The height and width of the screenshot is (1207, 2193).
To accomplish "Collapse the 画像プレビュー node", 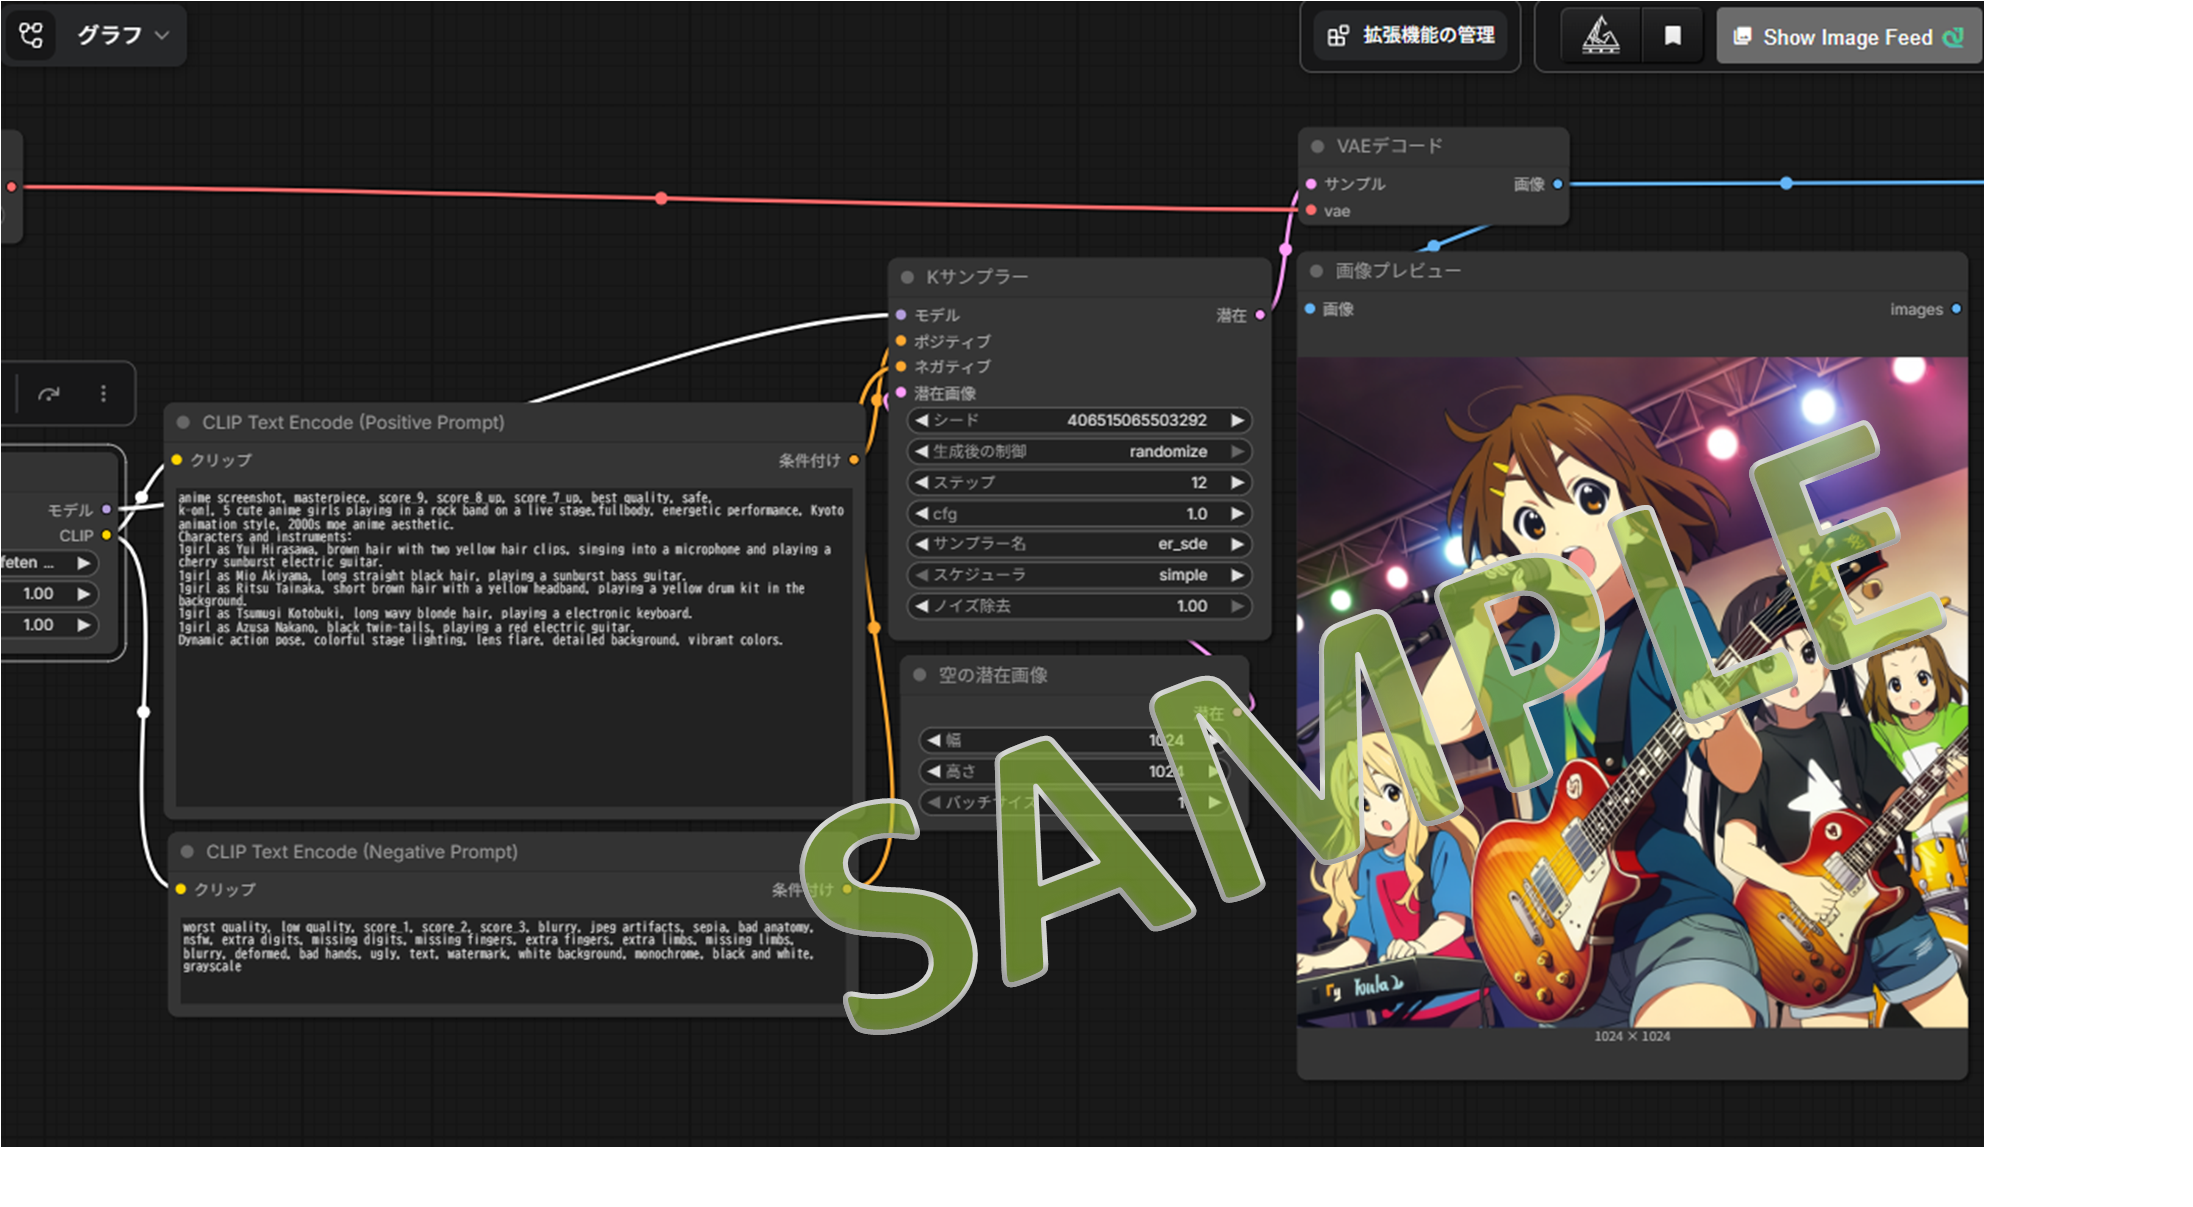I will [1316, 271].
